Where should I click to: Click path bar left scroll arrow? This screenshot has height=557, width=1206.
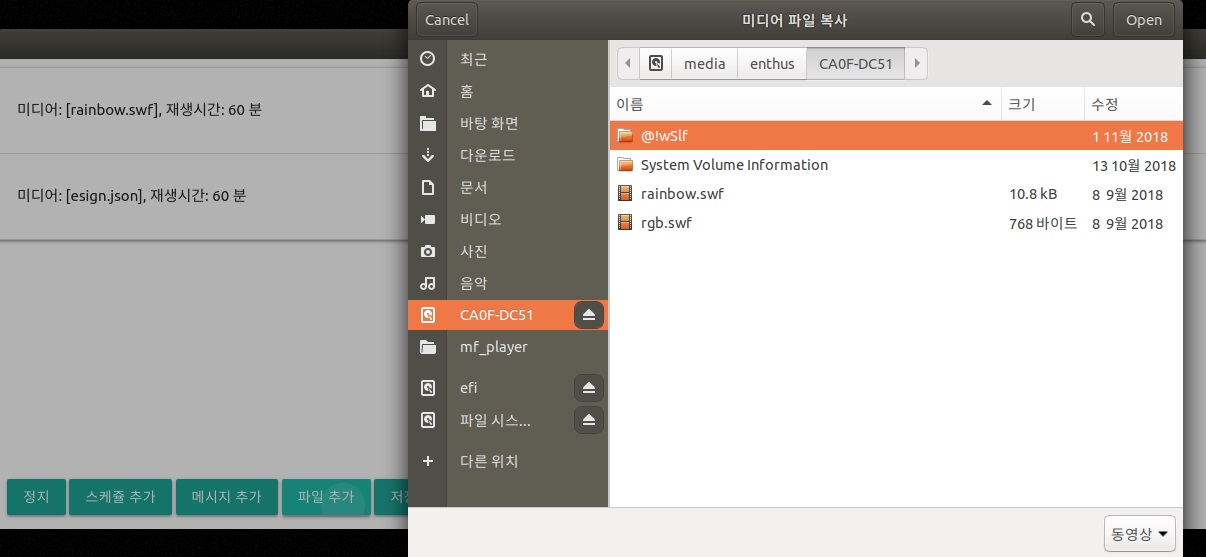pos(628,64)
